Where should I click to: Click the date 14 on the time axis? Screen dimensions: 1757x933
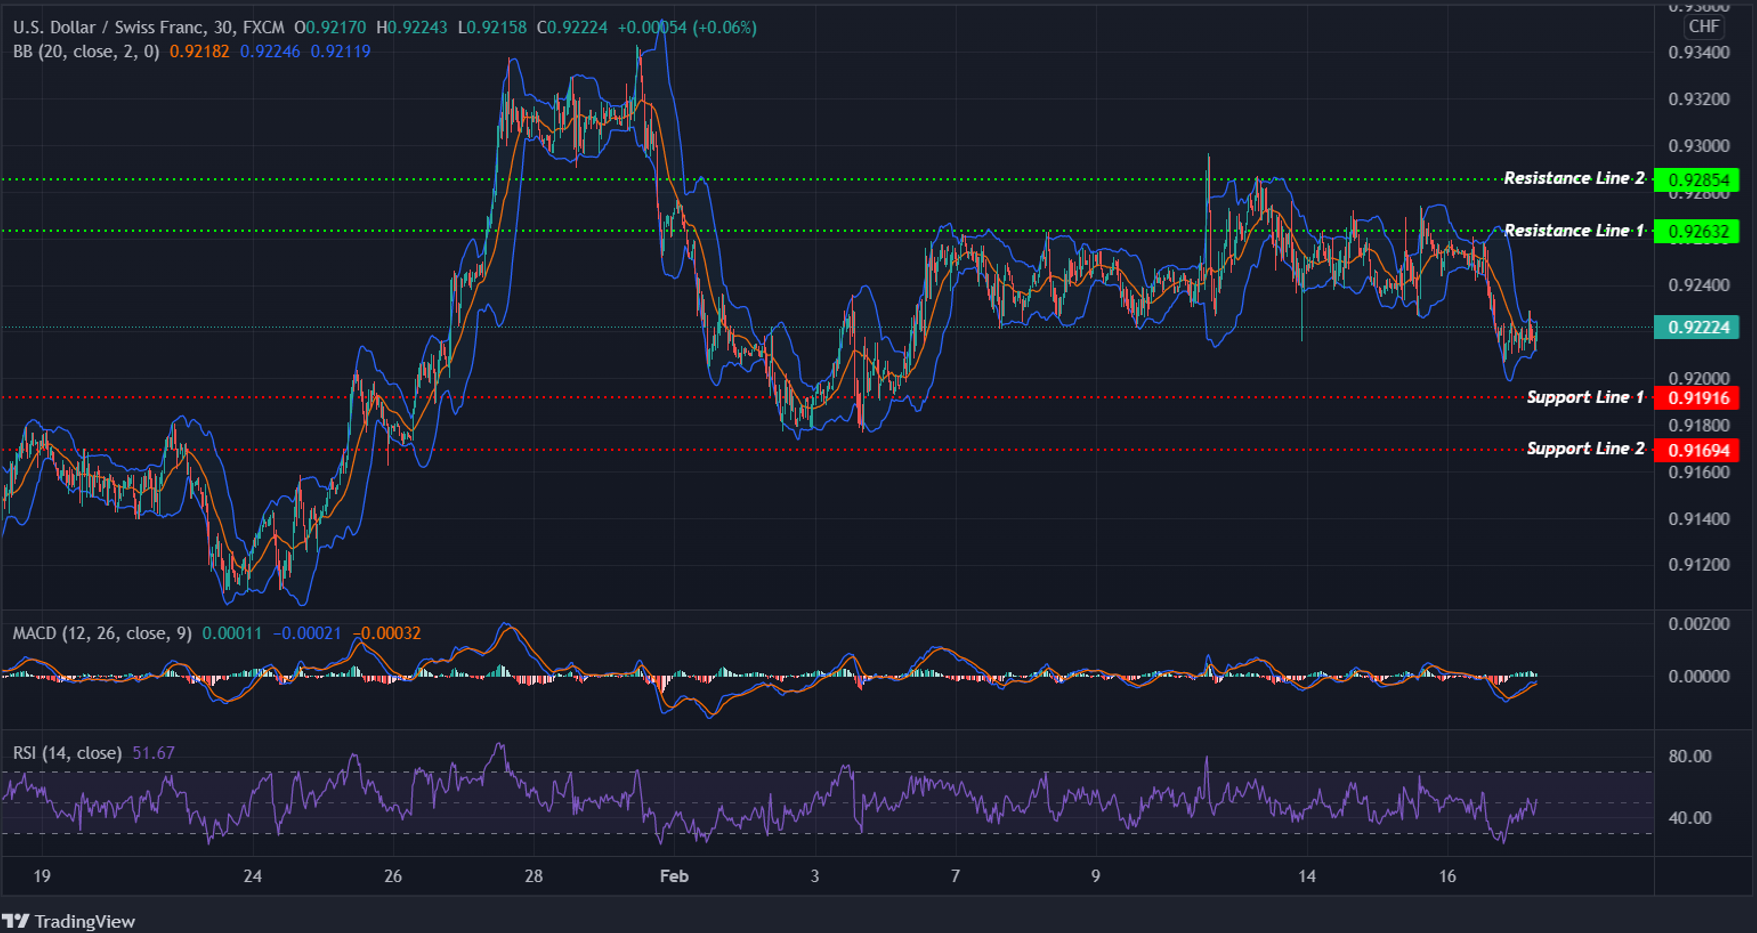click(x=1306, y=876)
